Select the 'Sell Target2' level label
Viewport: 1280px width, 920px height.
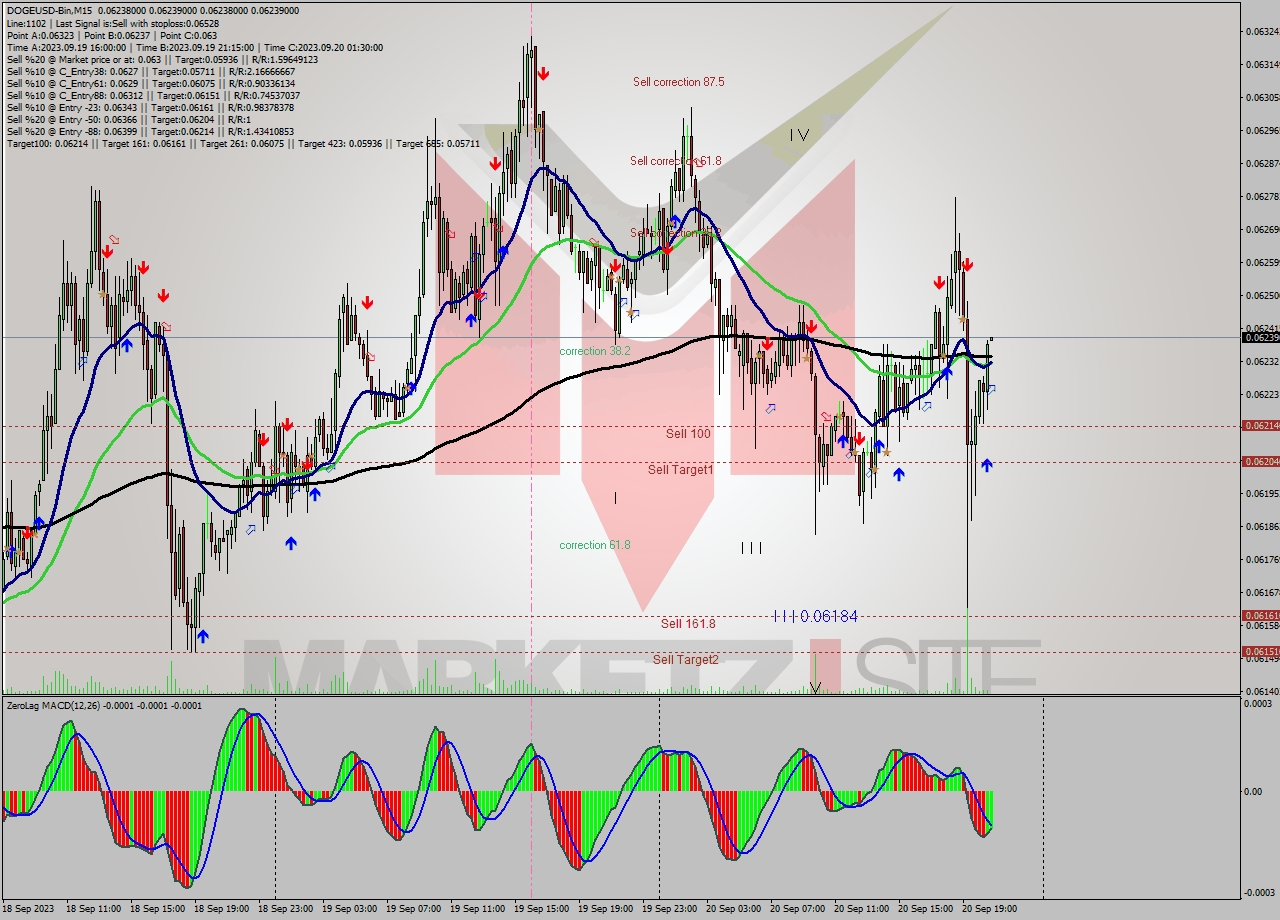click(685, 659)
